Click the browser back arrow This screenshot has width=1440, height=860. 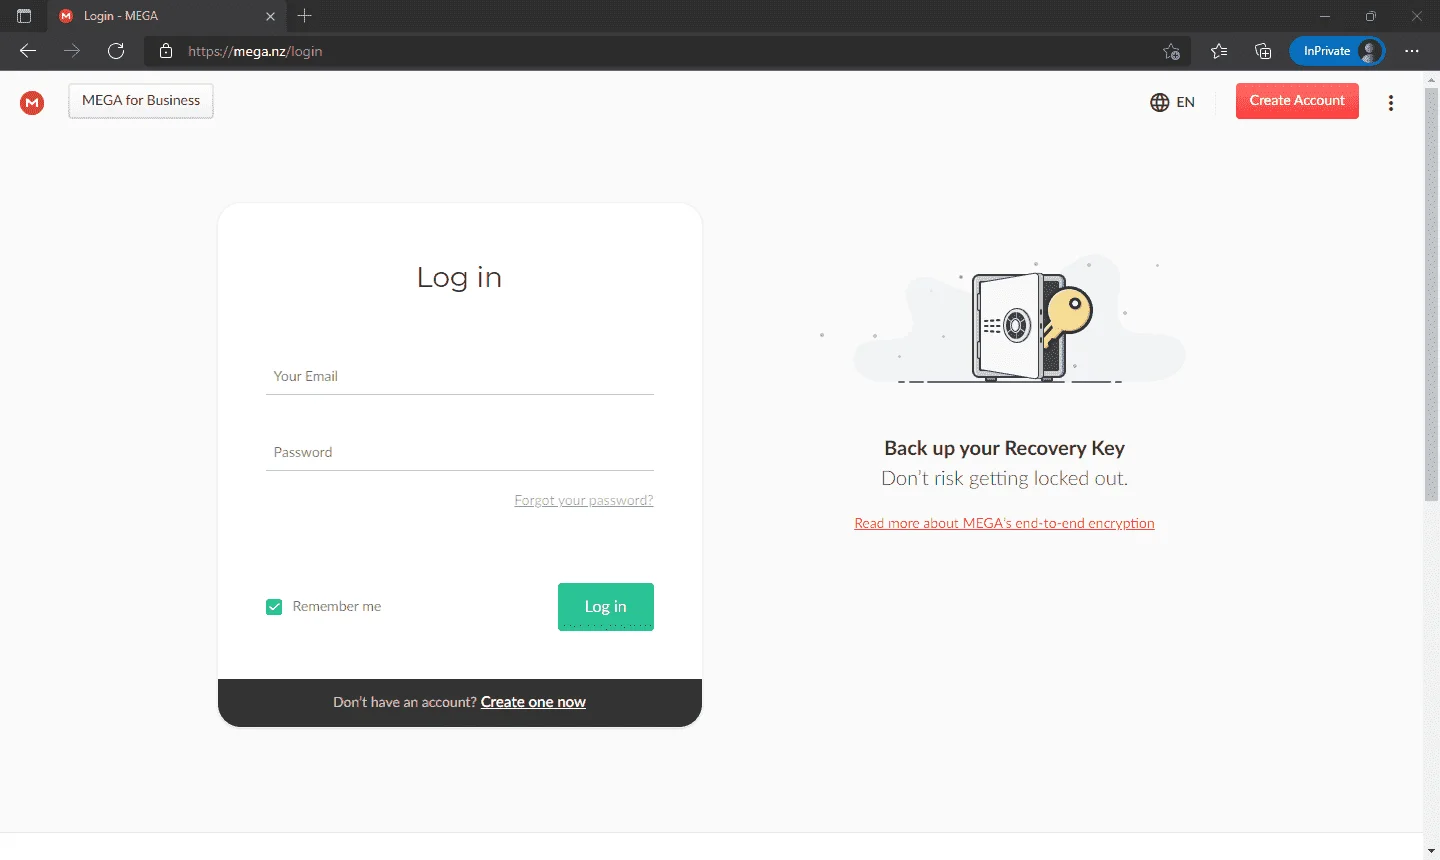pos(28,51)
